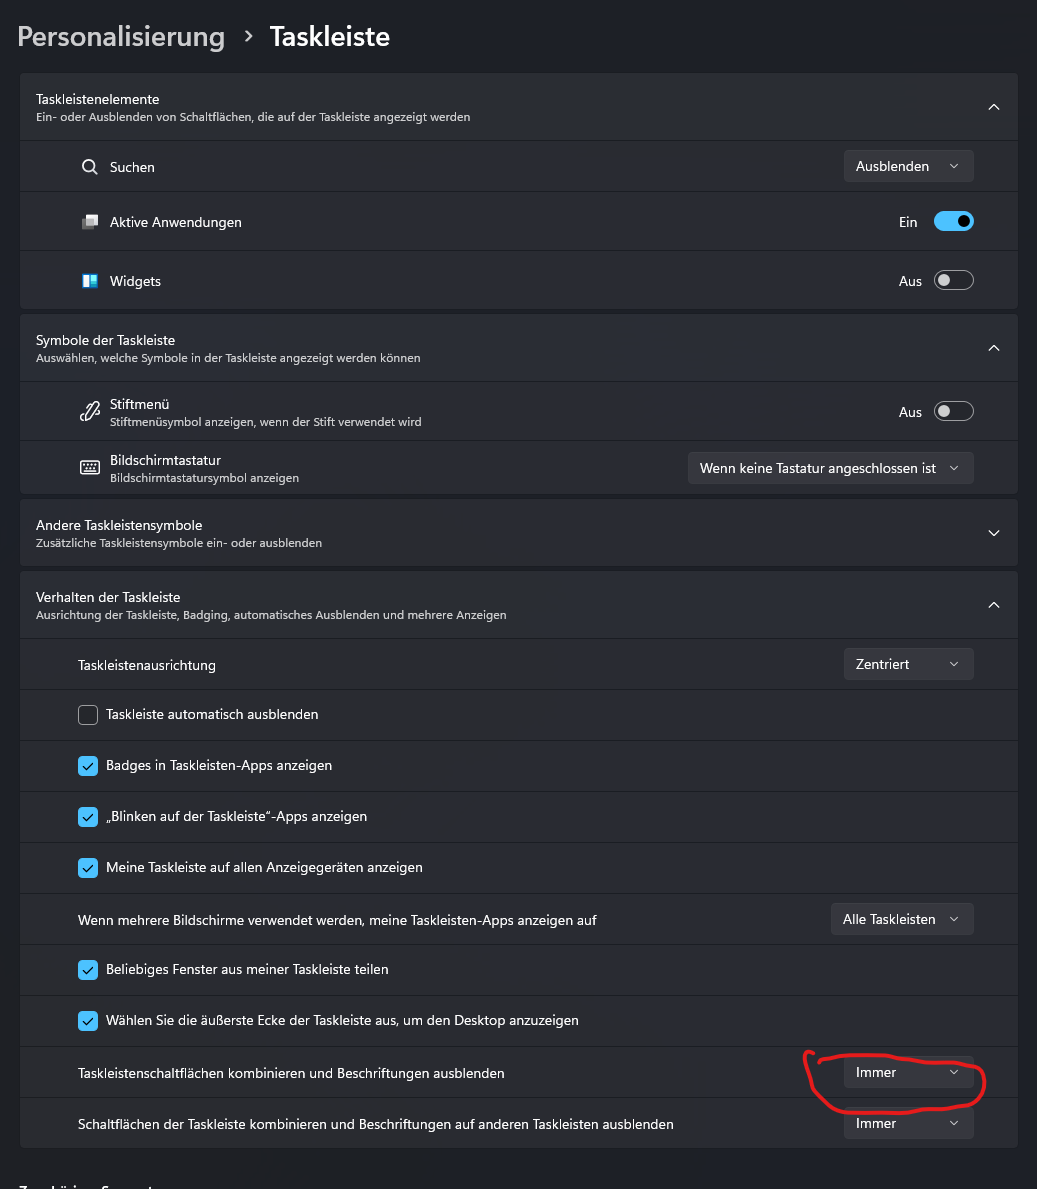Click the Bildschirmtastatur keyboard icon
Screen dimensions: 1037x1189
[x=90, y=468]
